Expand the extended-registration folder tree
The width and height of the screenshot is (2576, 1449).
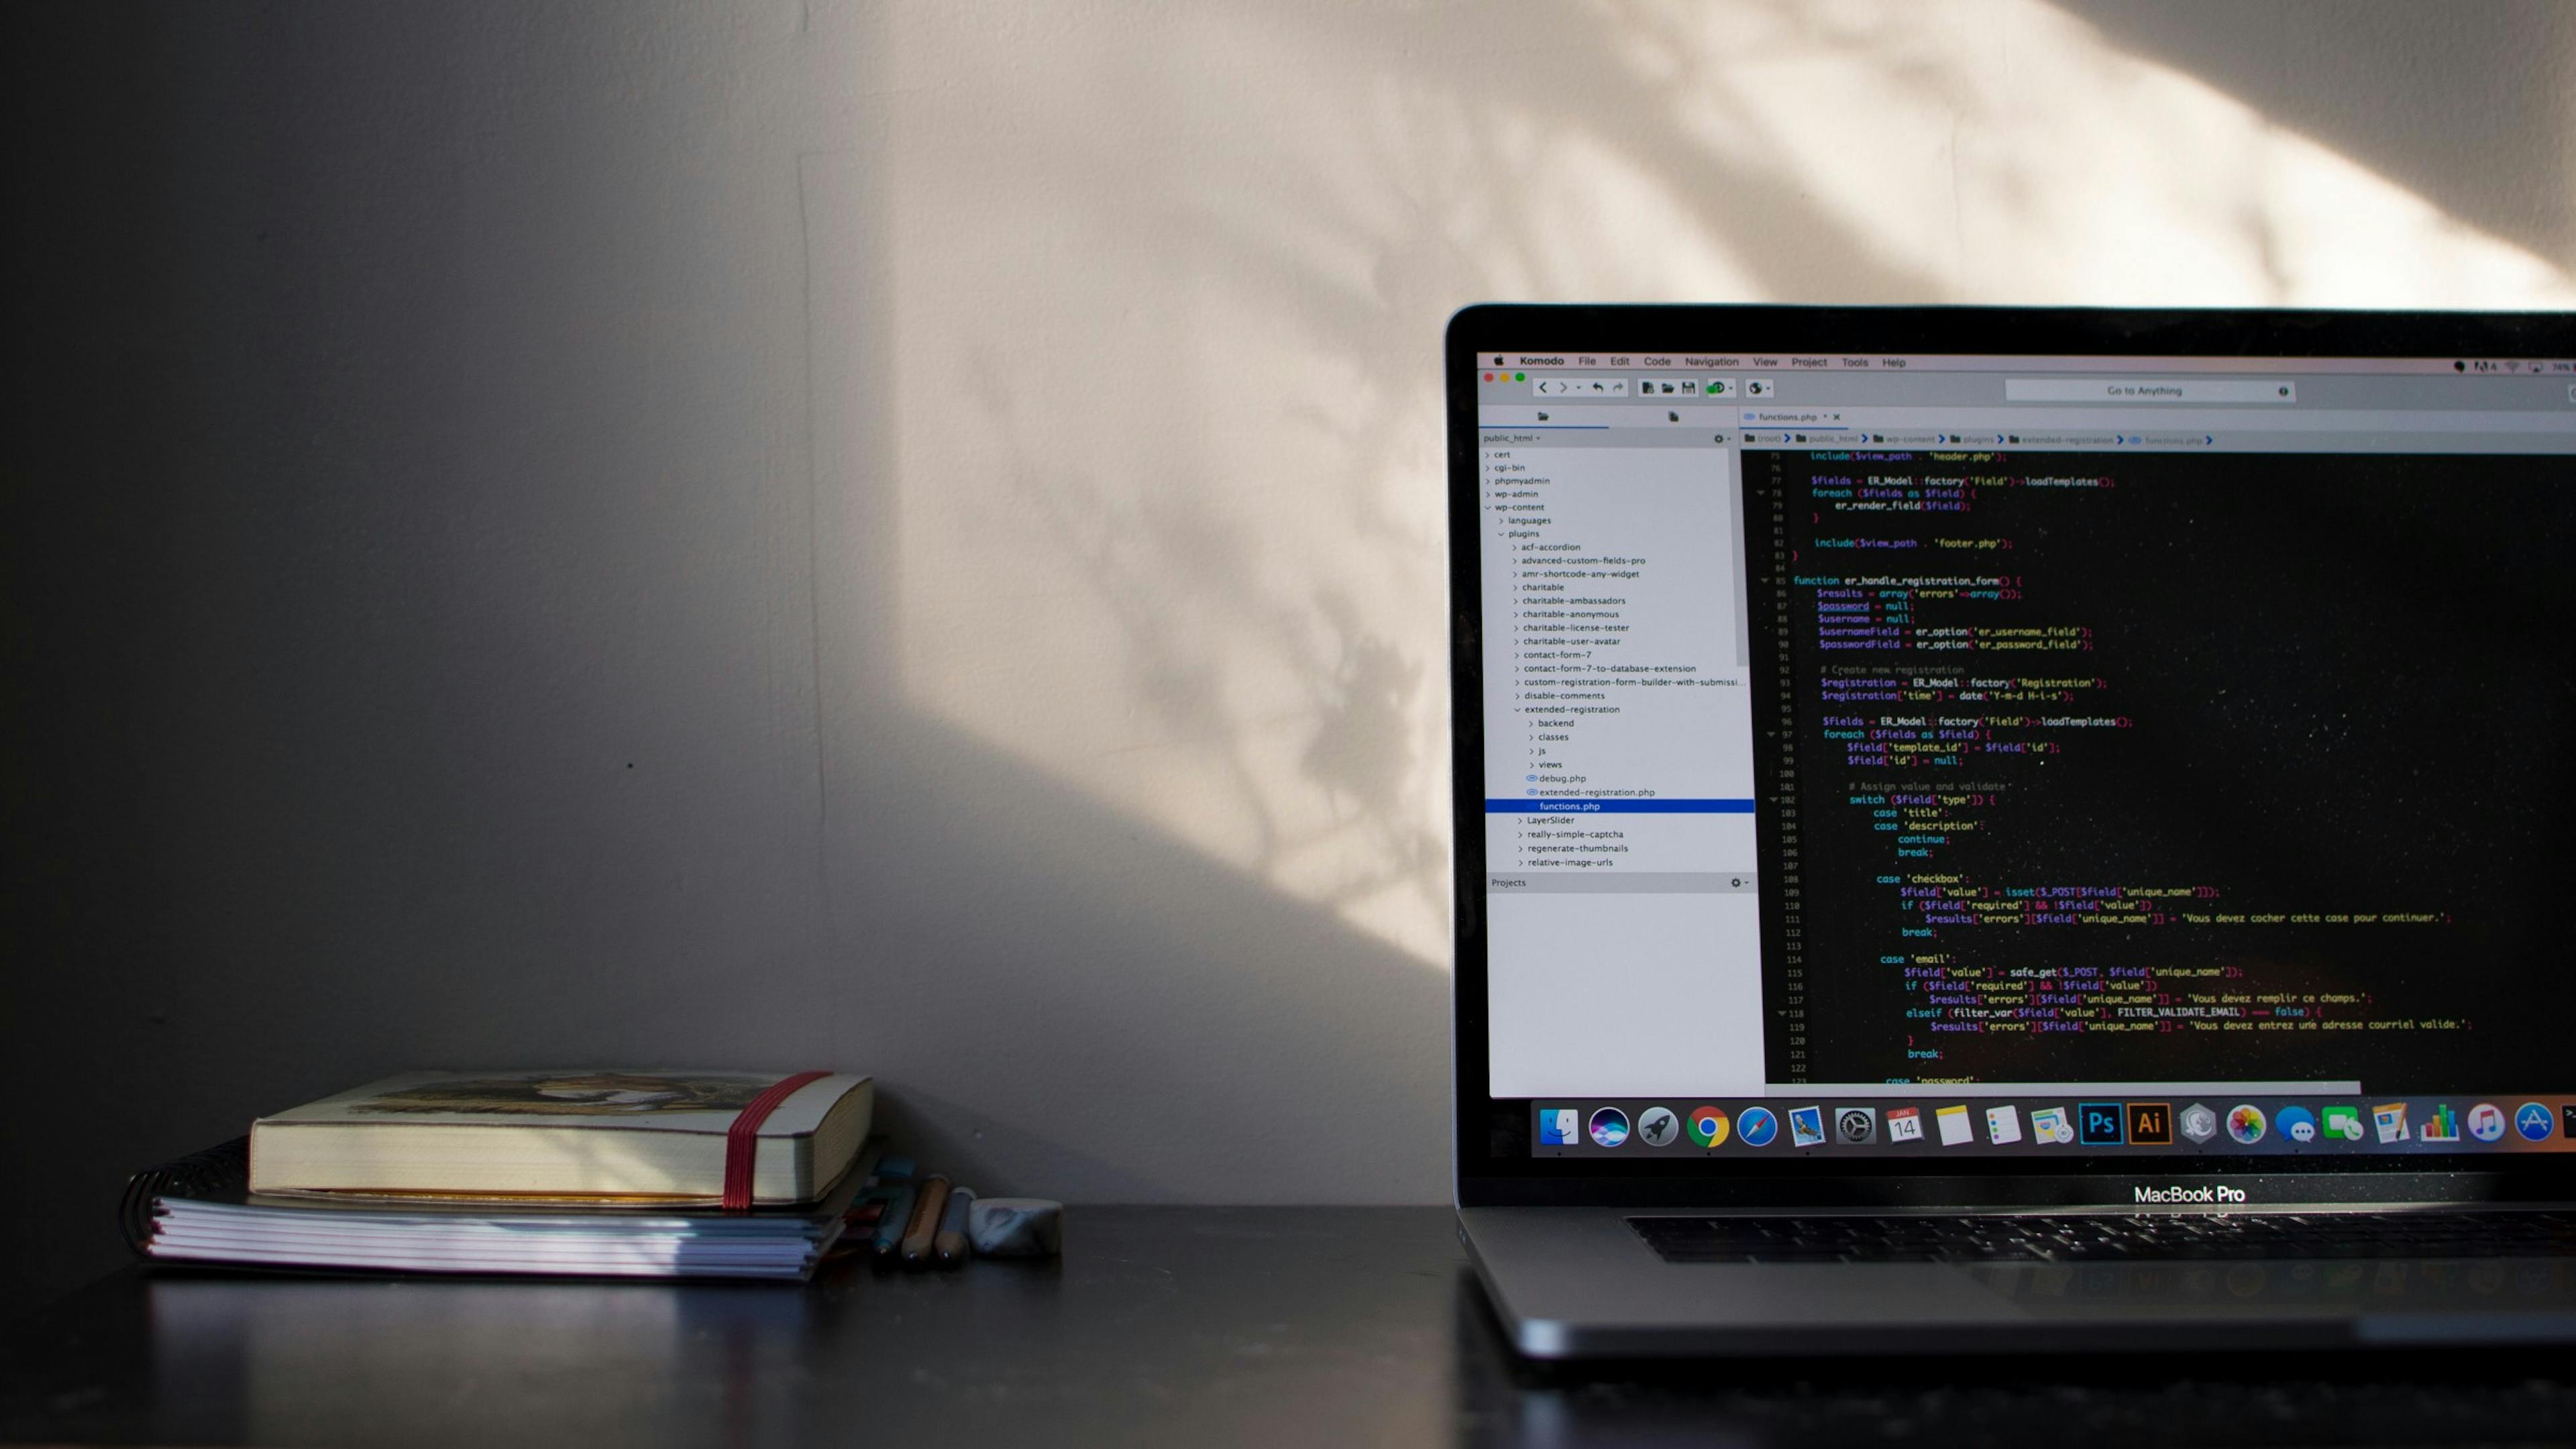tap(1516, 710)
